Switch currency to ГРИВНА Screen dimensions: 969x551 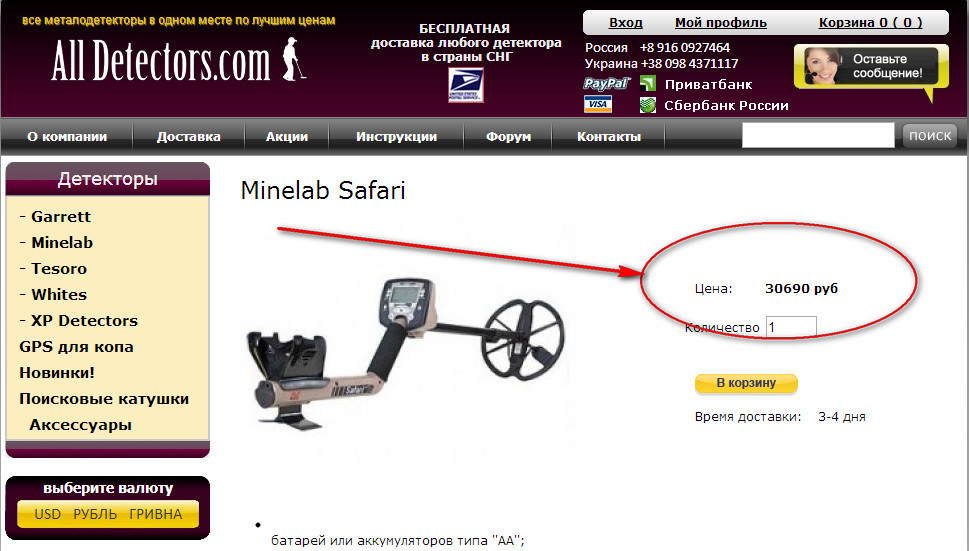[156, 514]
